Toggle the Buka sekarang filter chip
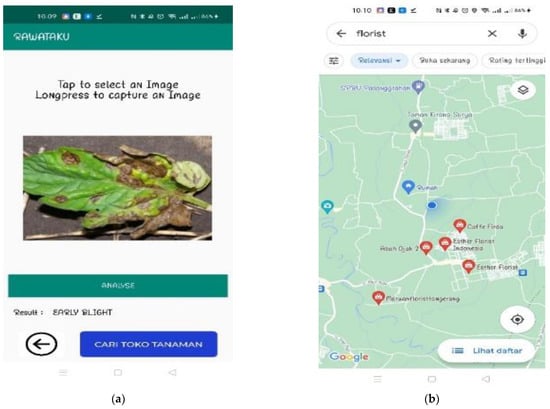The height and width of the screenshot is (409, 550). [x=444, y=61]
